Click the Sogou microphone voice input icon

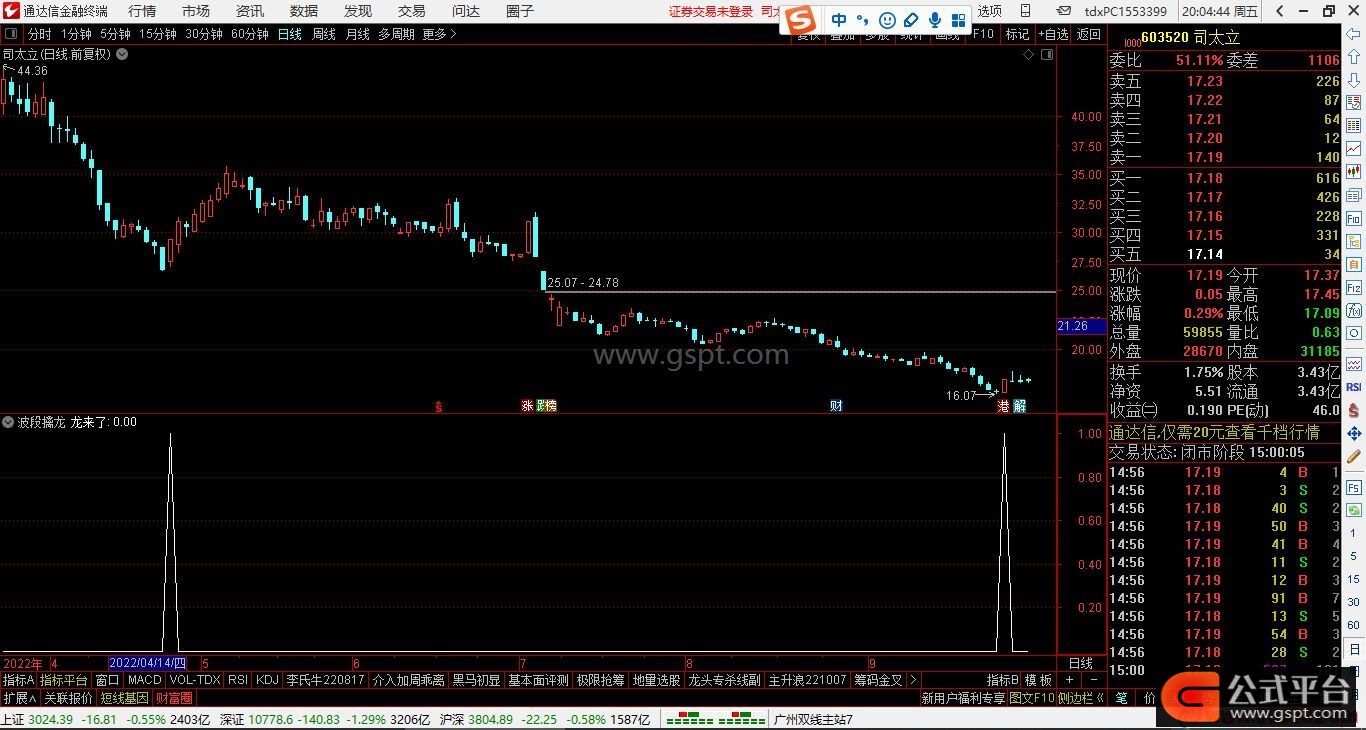(x=935, y=20)
